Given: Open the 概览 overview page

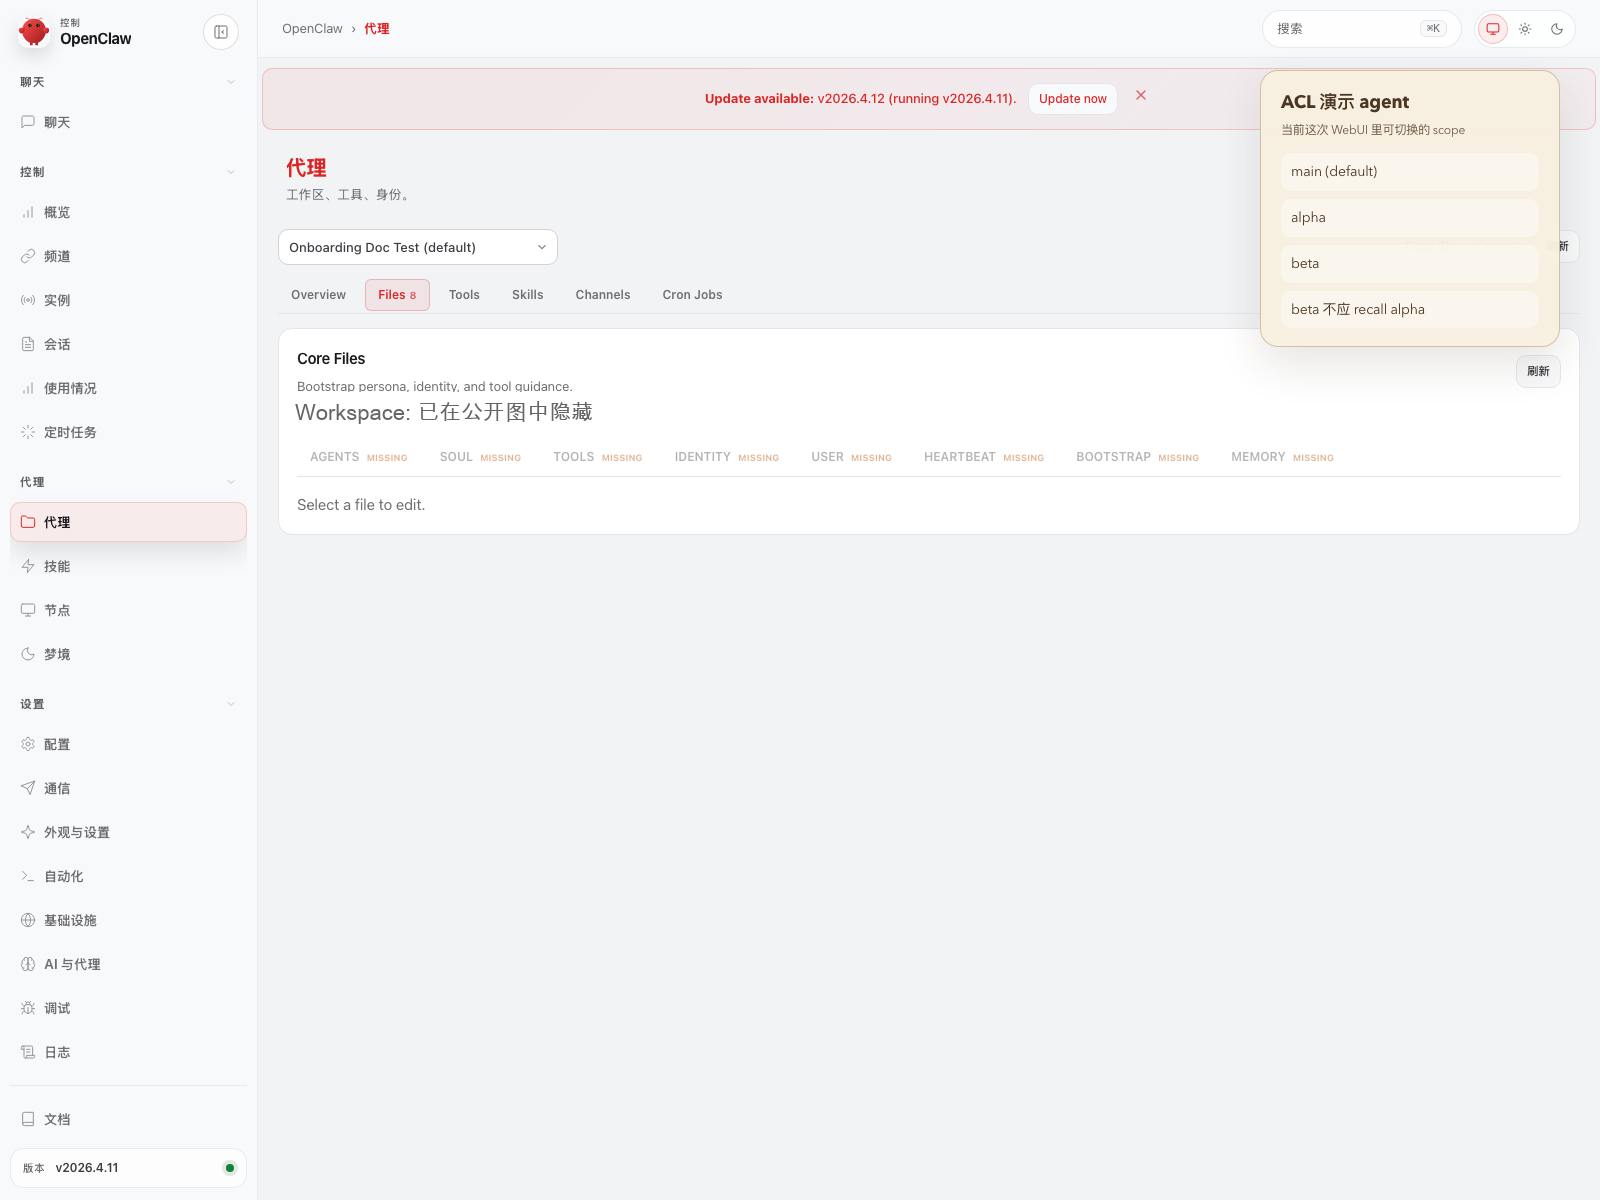Looking at the screenshot, I should tap(128, 212).
